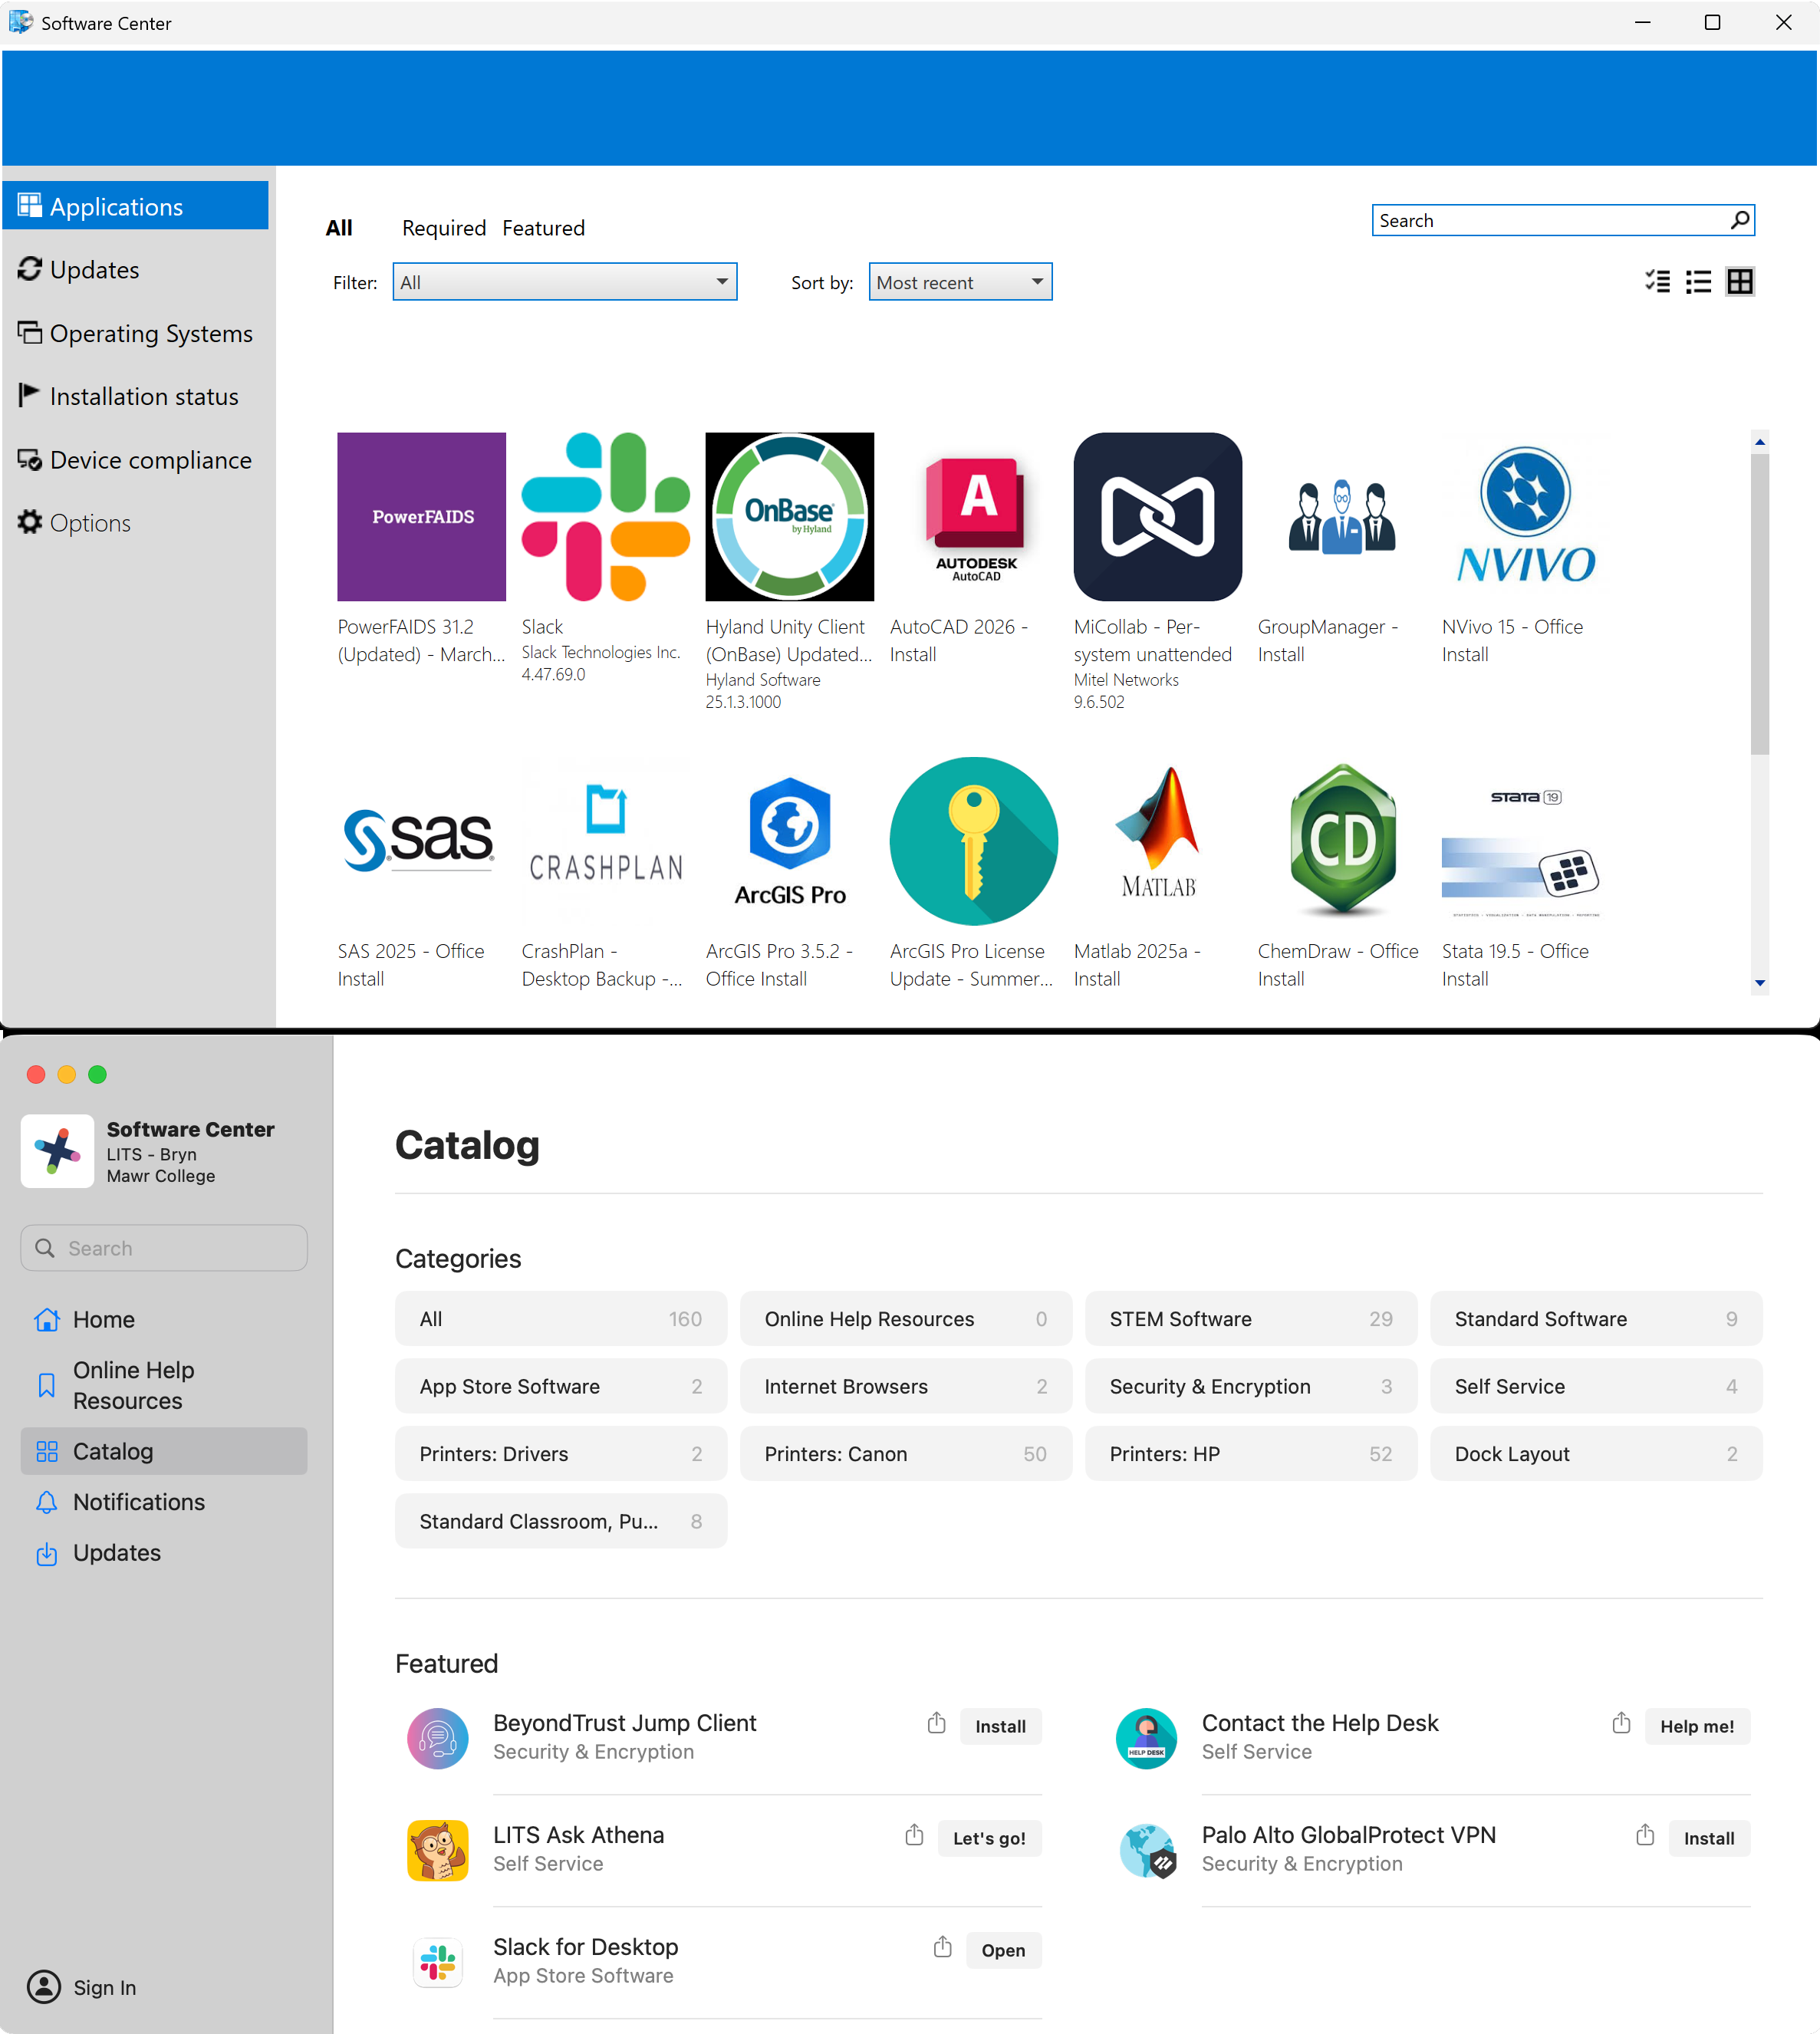1820x2034 pixels.
Task: Click Install for BeyondTrust Jump Client
Action: 1000,1726
